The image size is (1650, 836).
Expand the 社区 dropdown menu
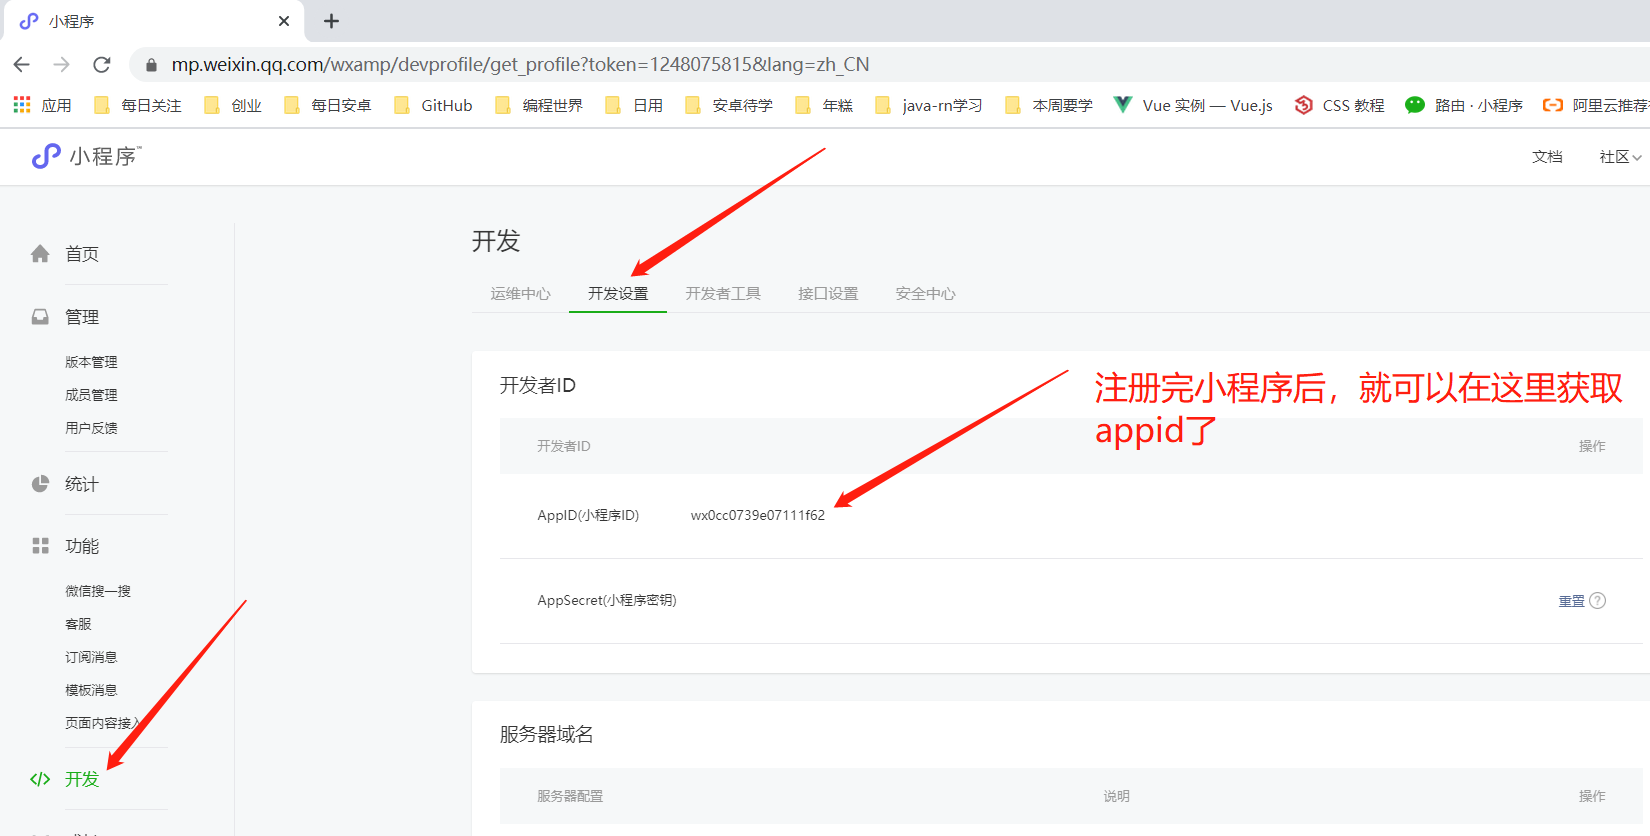pyautogui.click(x=1620, y=157)
